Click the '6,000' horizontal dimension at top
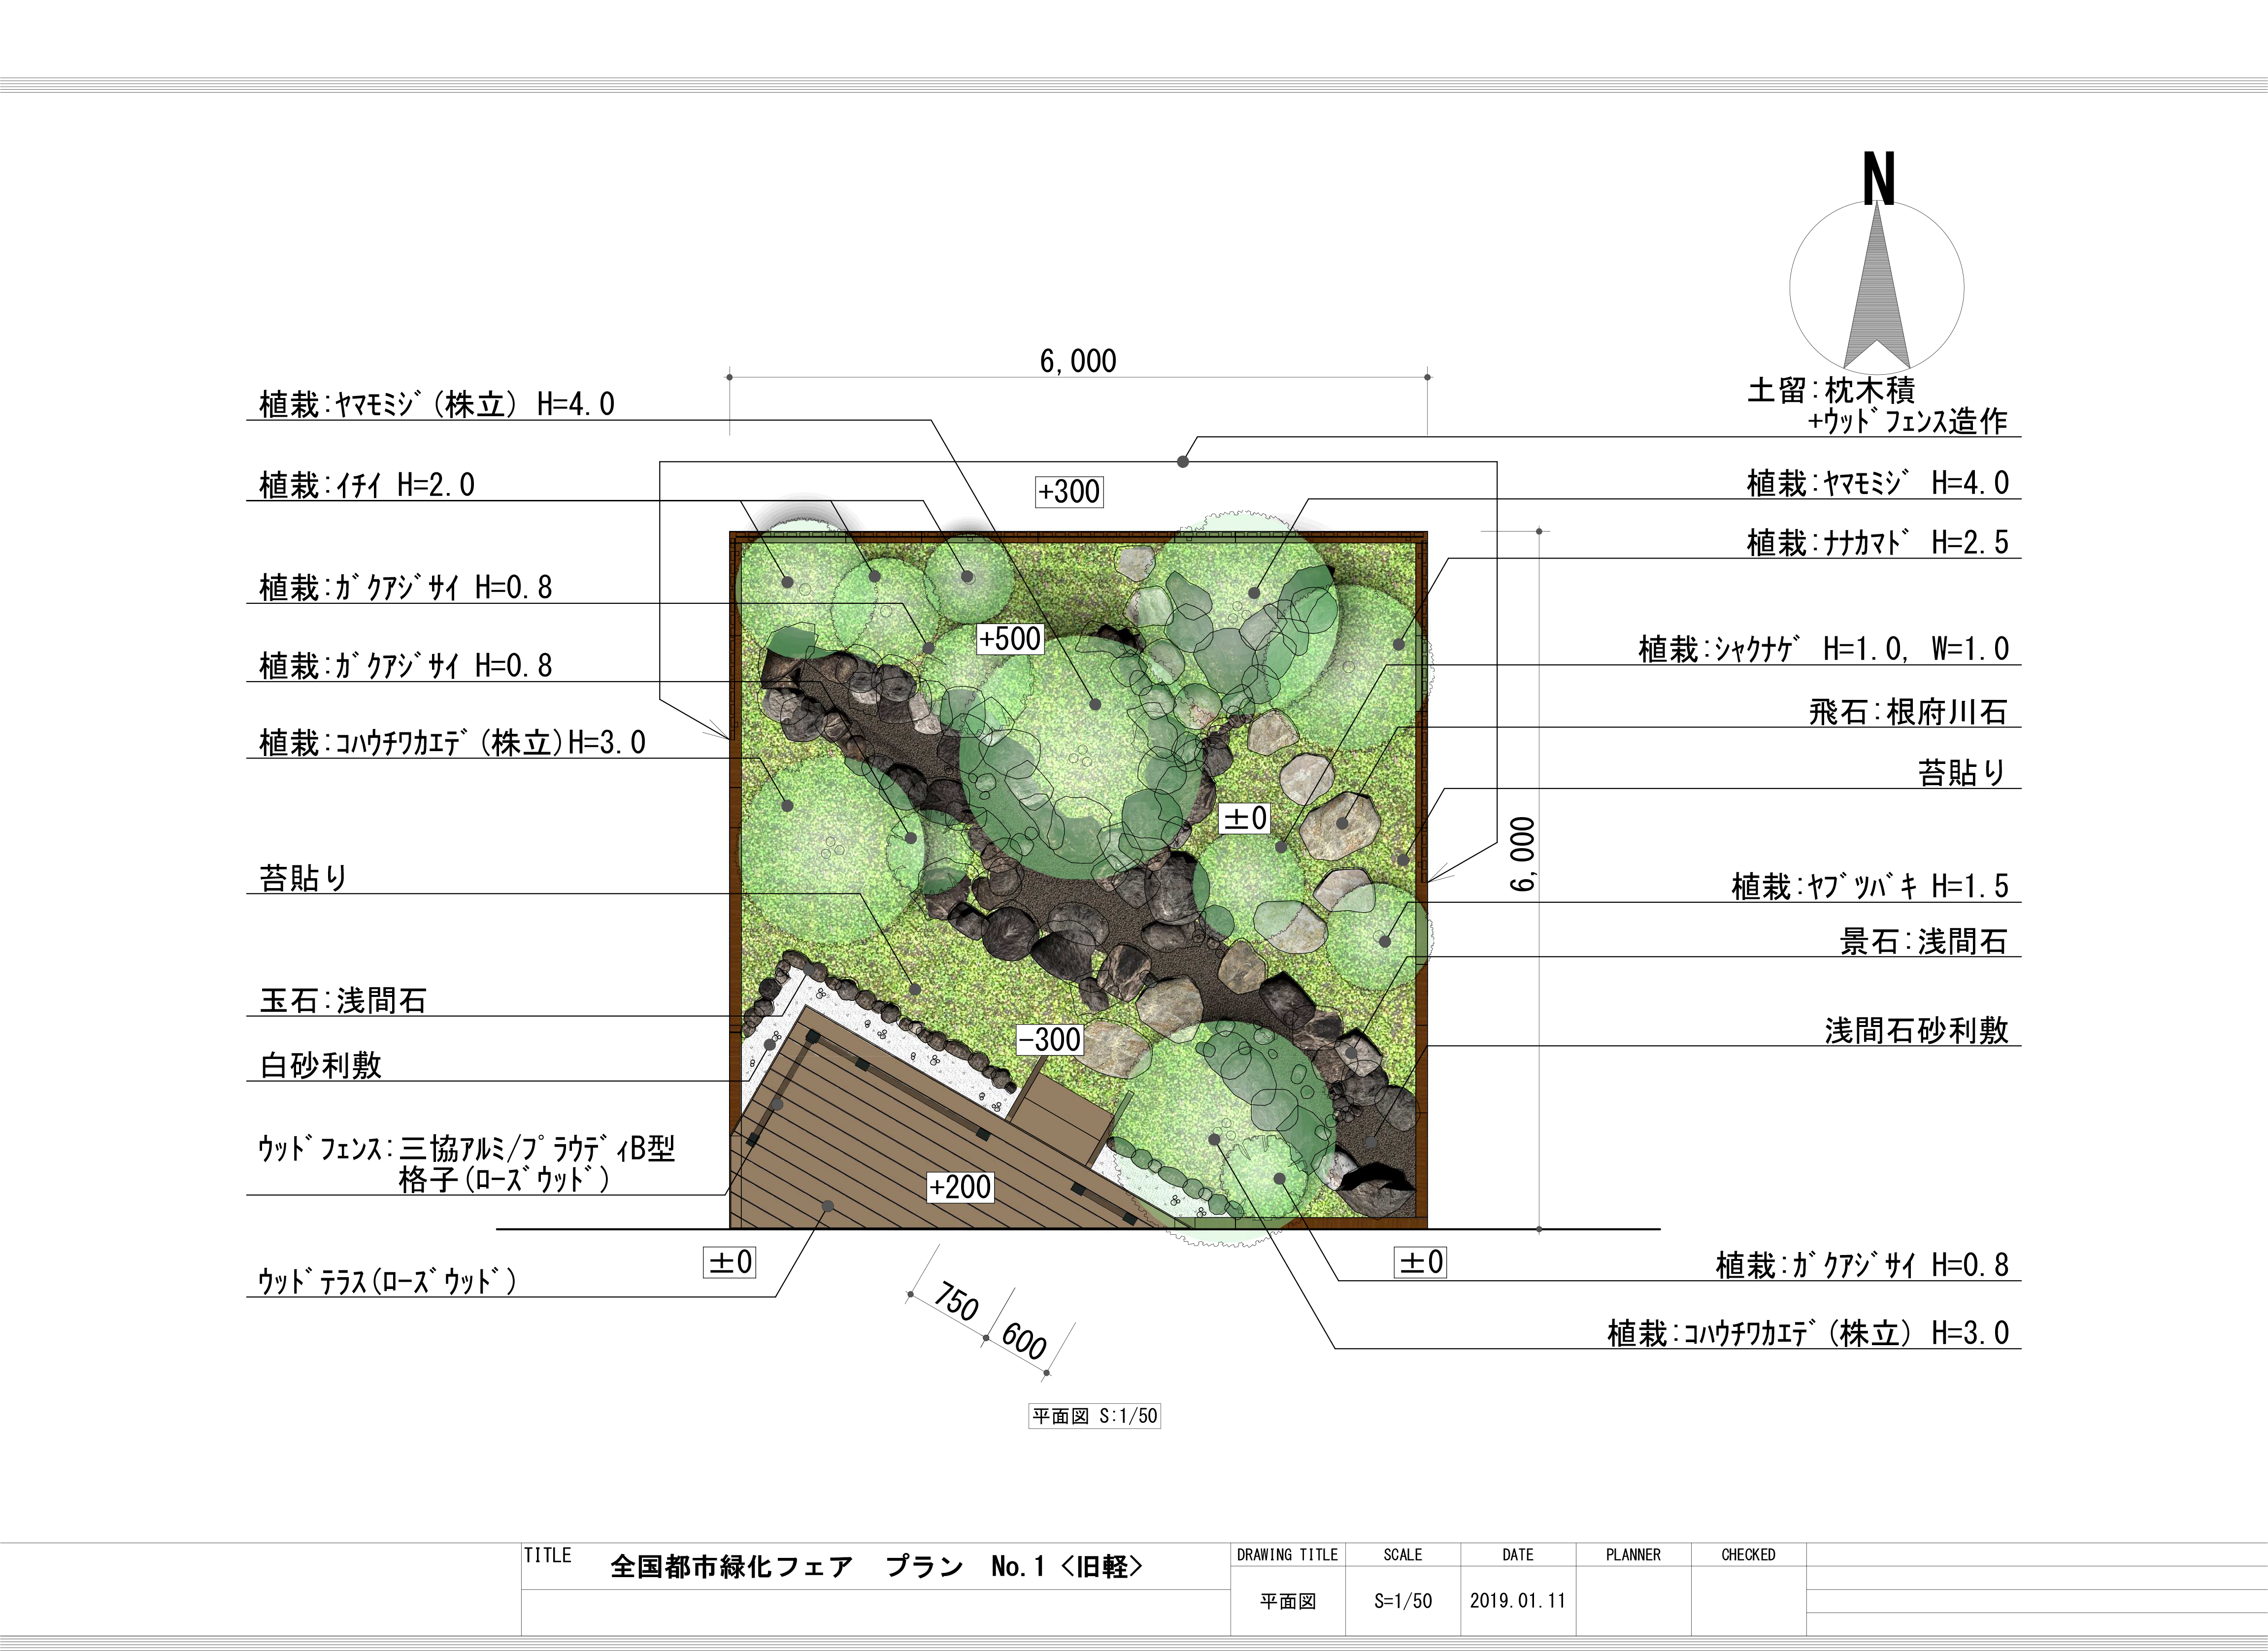The height and width of the screenshot is (1651, 2268). click(1078, 361)
